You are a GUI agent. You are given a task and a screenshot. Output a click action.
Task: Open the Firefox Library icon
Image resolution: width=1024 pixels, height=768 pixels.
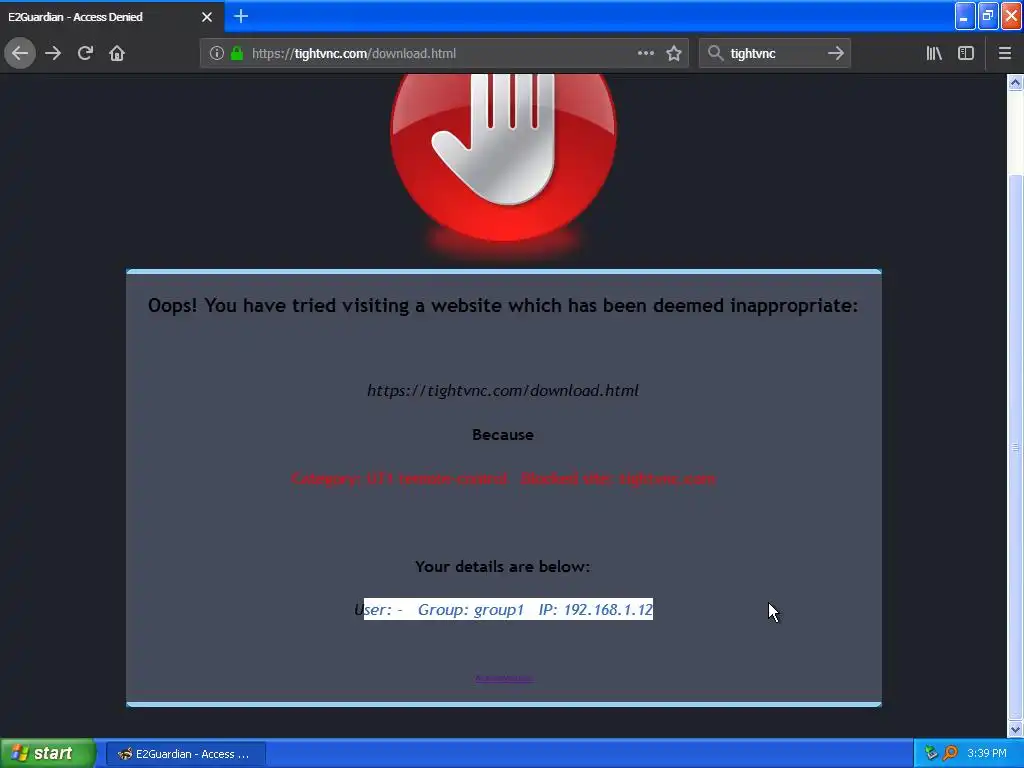934,54
